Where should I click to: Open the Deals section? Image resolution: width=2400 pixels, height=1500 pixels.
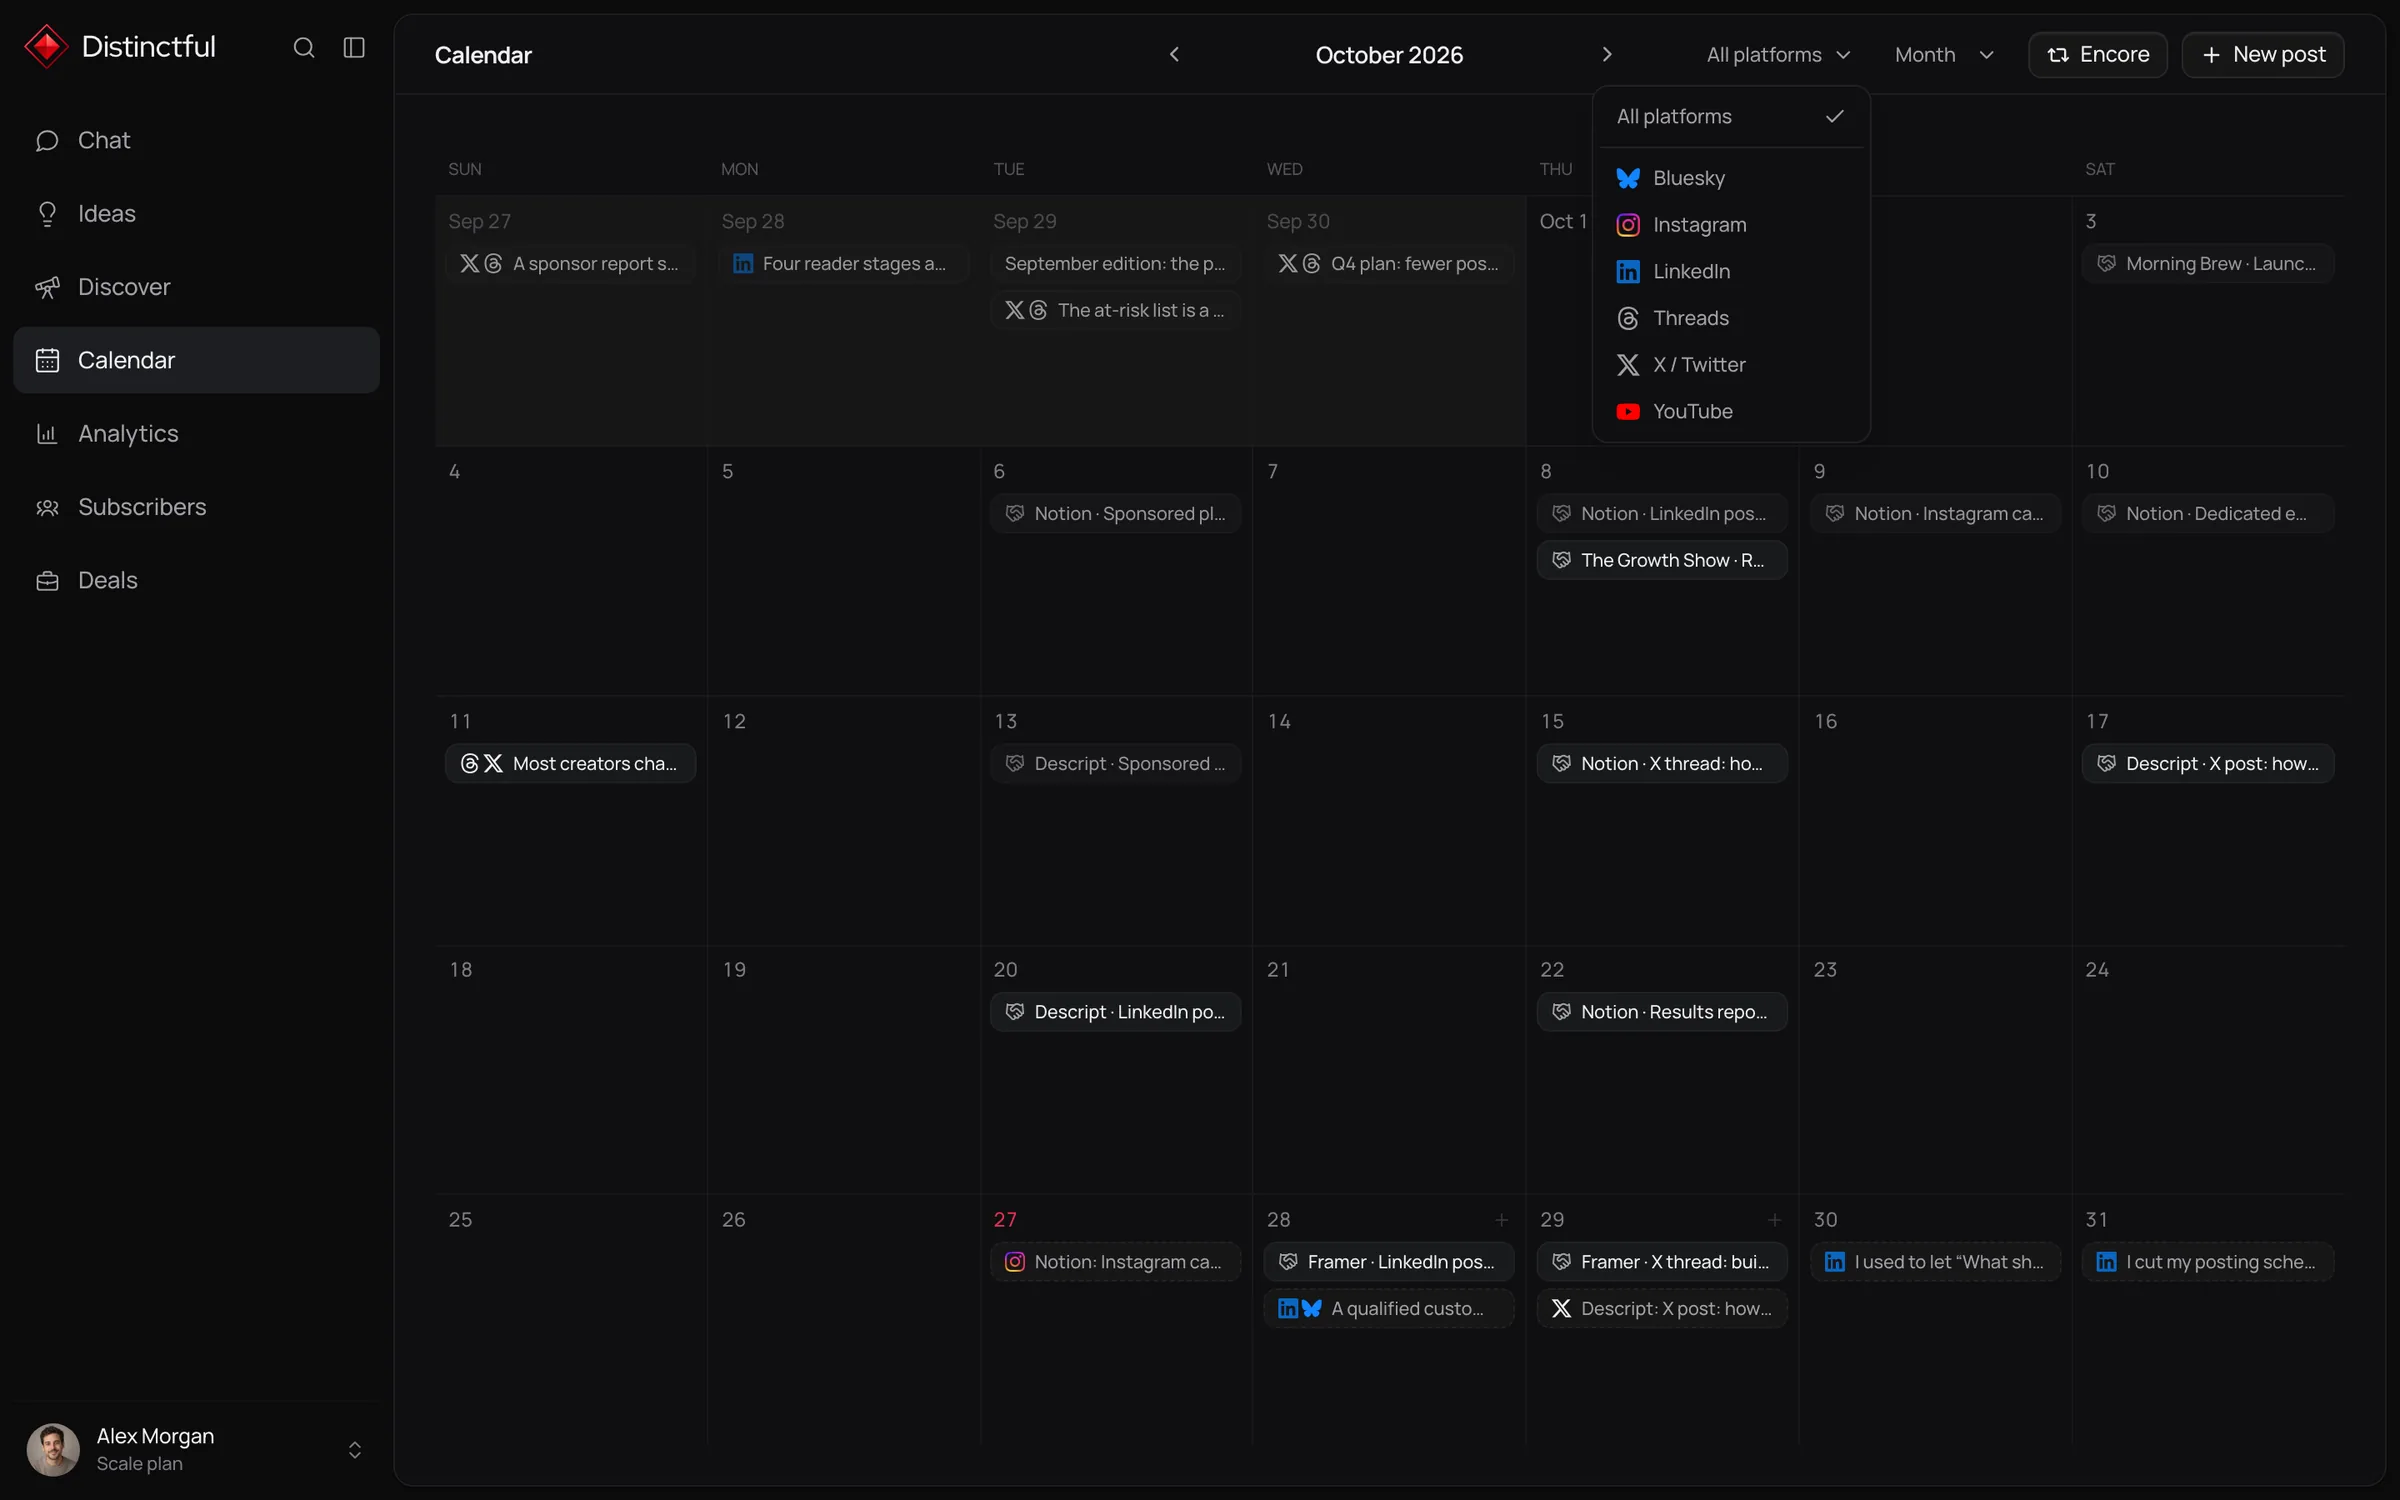pyautogui.click(x=197, y=580)
